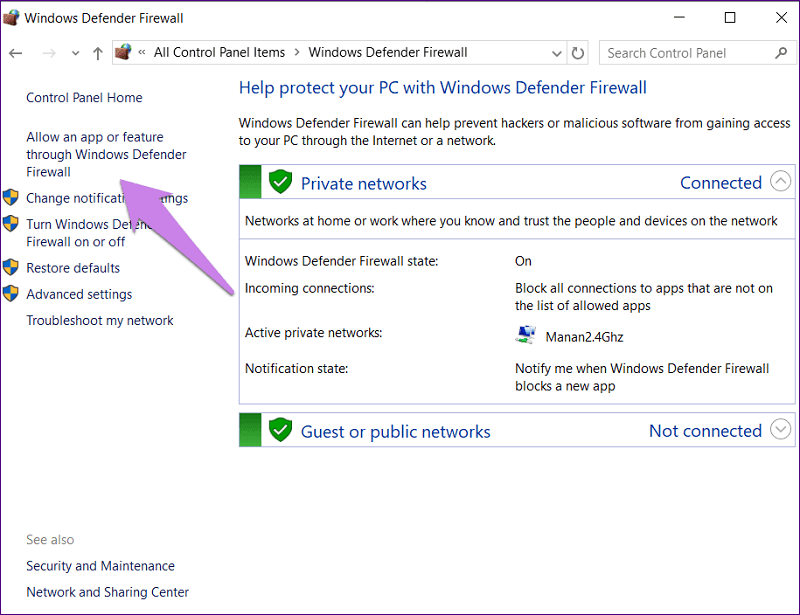
Task: Click the refresh icon in the address bar
Action: (x=578, y=52)
